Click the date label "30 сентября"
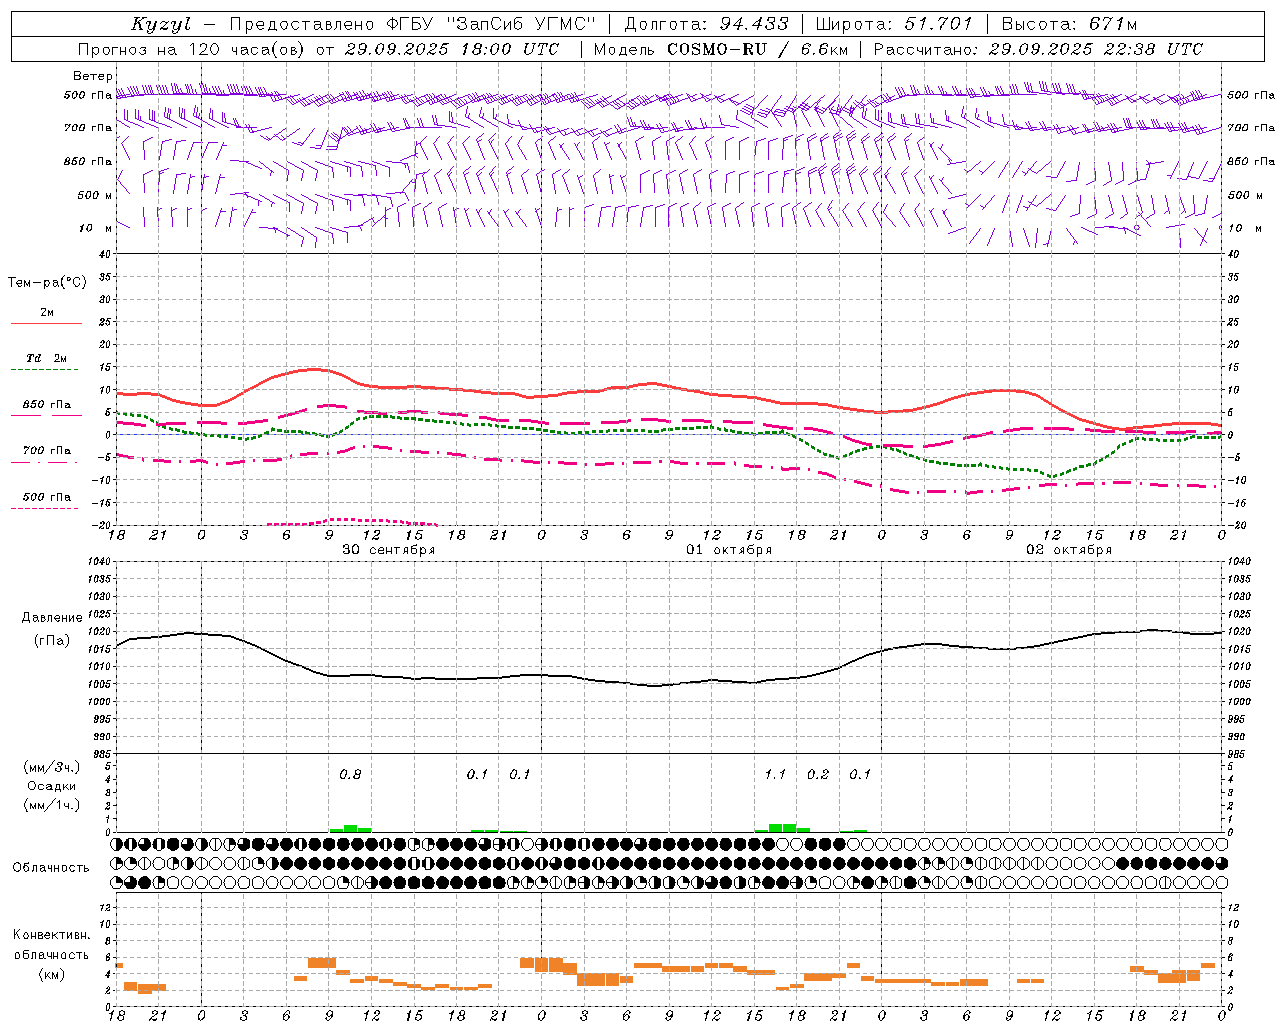1280x1024 pixels. pyautogui.click(x=389, y=550)
